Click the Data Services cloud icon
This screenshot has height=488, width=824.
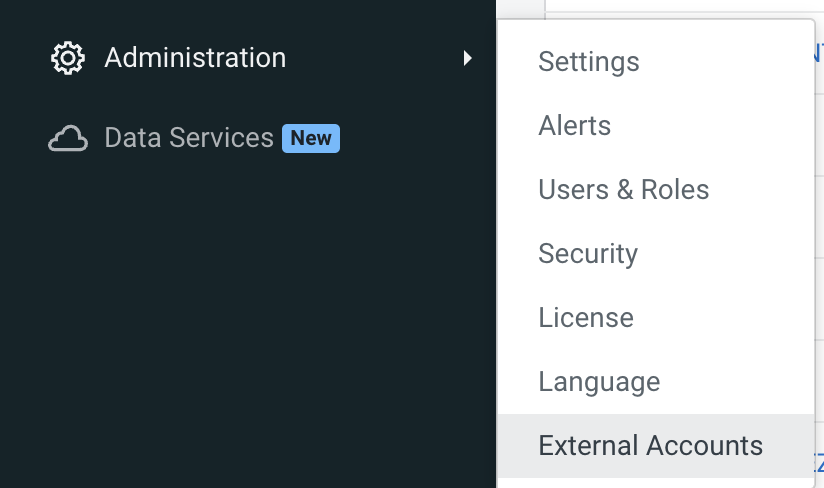click(67, 138)
